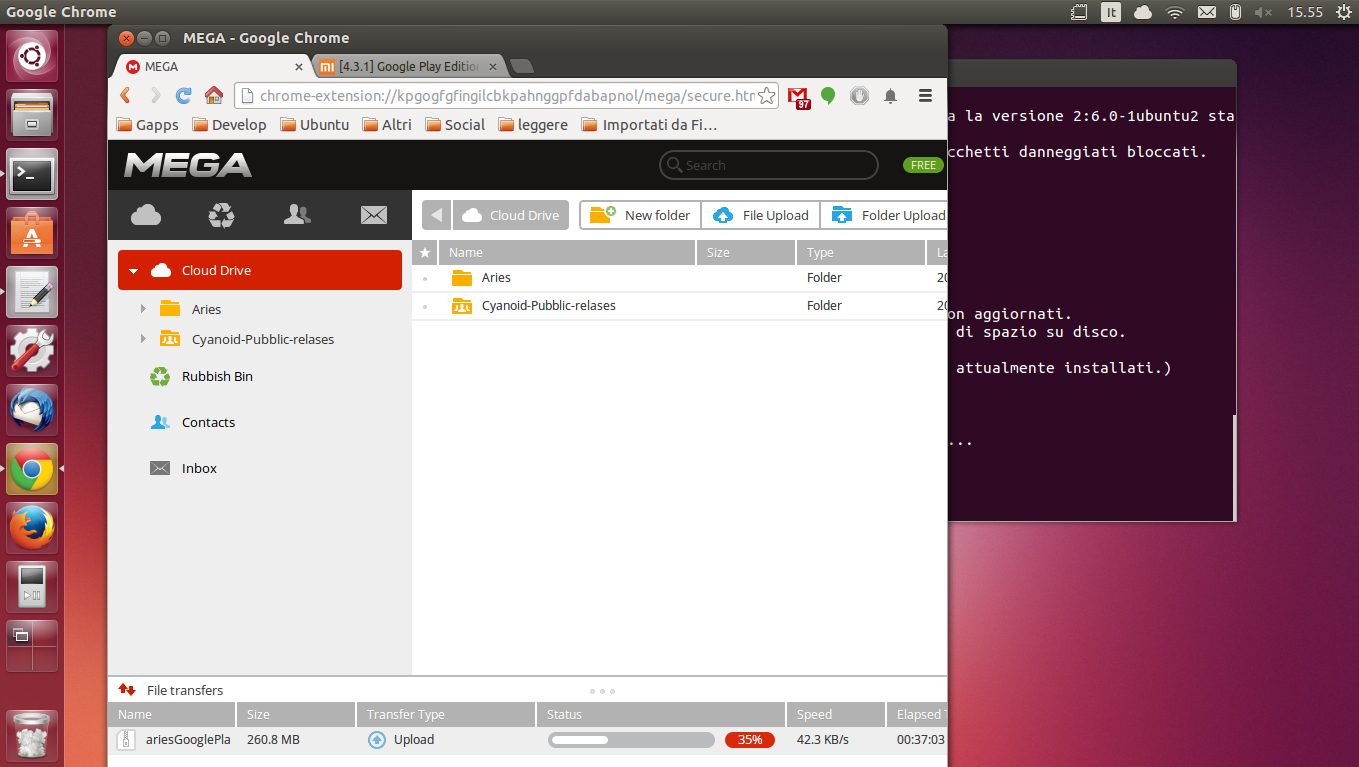The height and width of the screenshot is (767, 1359).
Task: Open the text editor from launcher
Action: (33, 292)
